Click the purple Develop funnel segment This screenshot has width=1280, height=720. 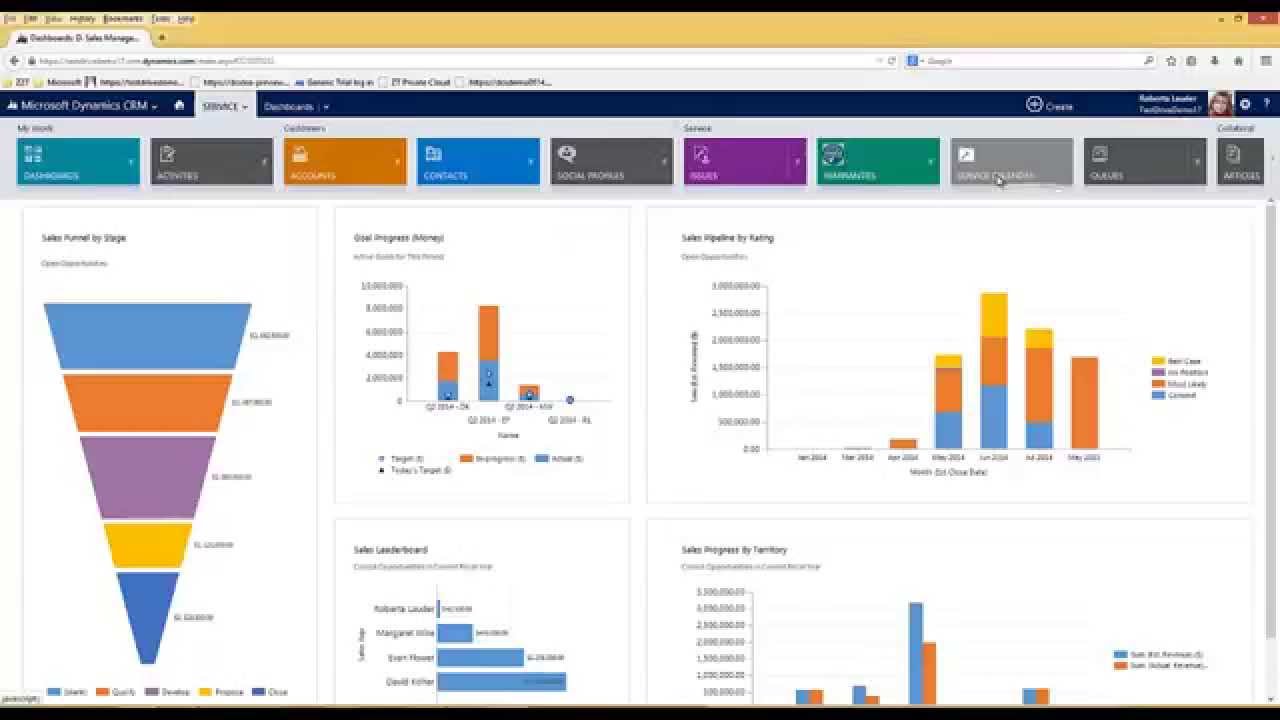tap(148, 477)
